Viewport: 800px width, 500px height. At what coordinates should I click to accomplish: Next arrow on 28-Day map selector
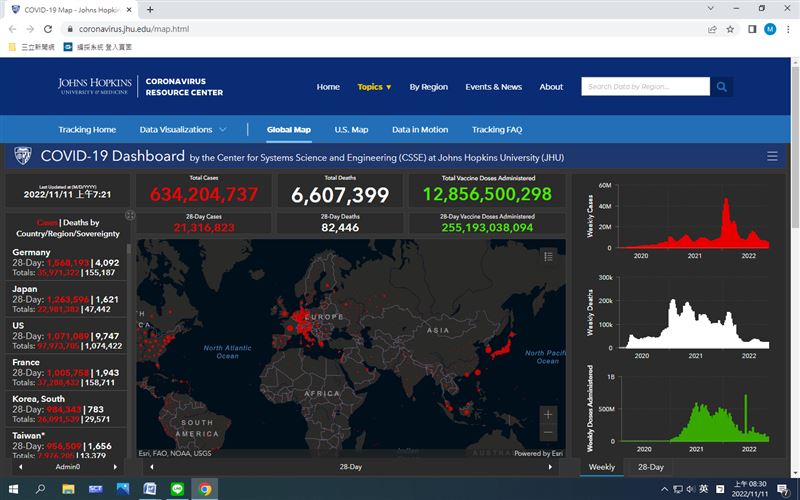click(550, 467)
